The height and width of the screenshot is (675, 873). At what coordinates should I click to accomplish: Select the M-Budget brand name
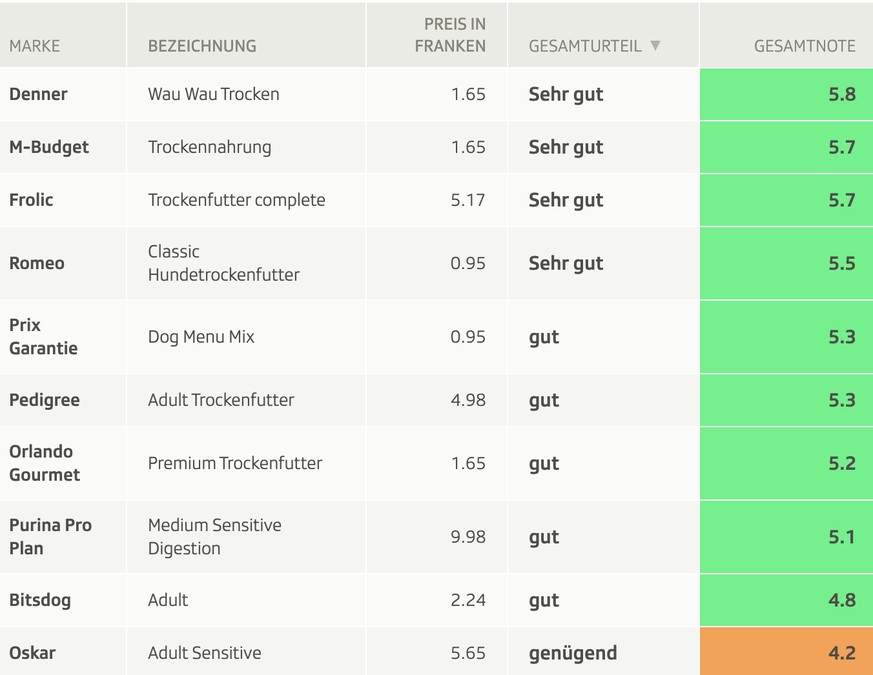[x=49, y=147]
